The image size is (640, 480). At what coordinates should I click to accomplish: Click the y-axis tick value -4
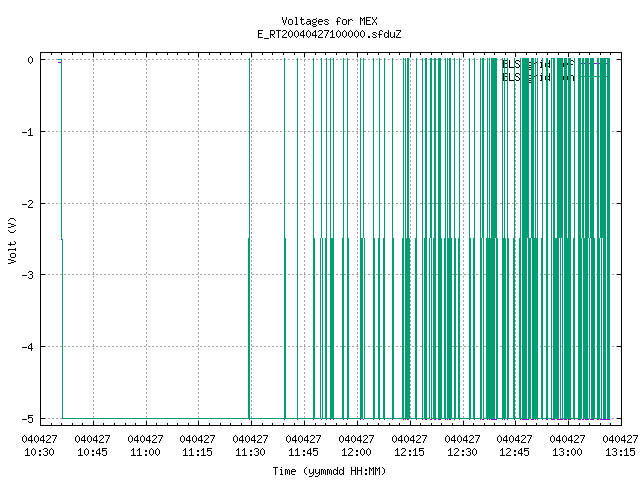(x=28, y=347)
